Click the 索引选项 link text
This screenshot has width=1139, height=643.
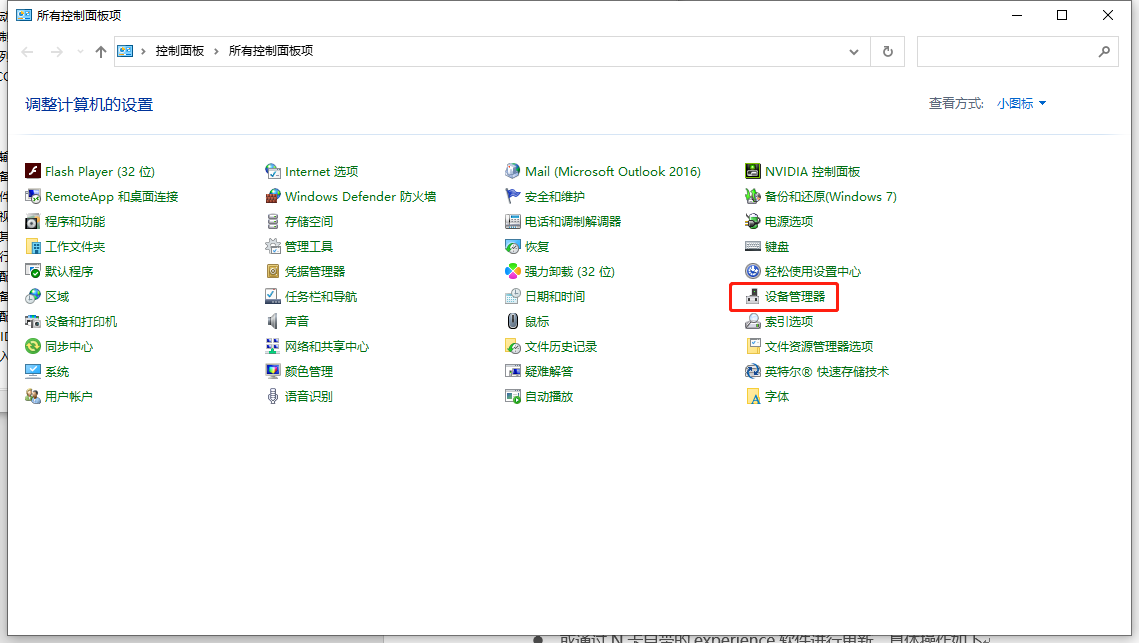pyautogui.click(x=789, y=321)
